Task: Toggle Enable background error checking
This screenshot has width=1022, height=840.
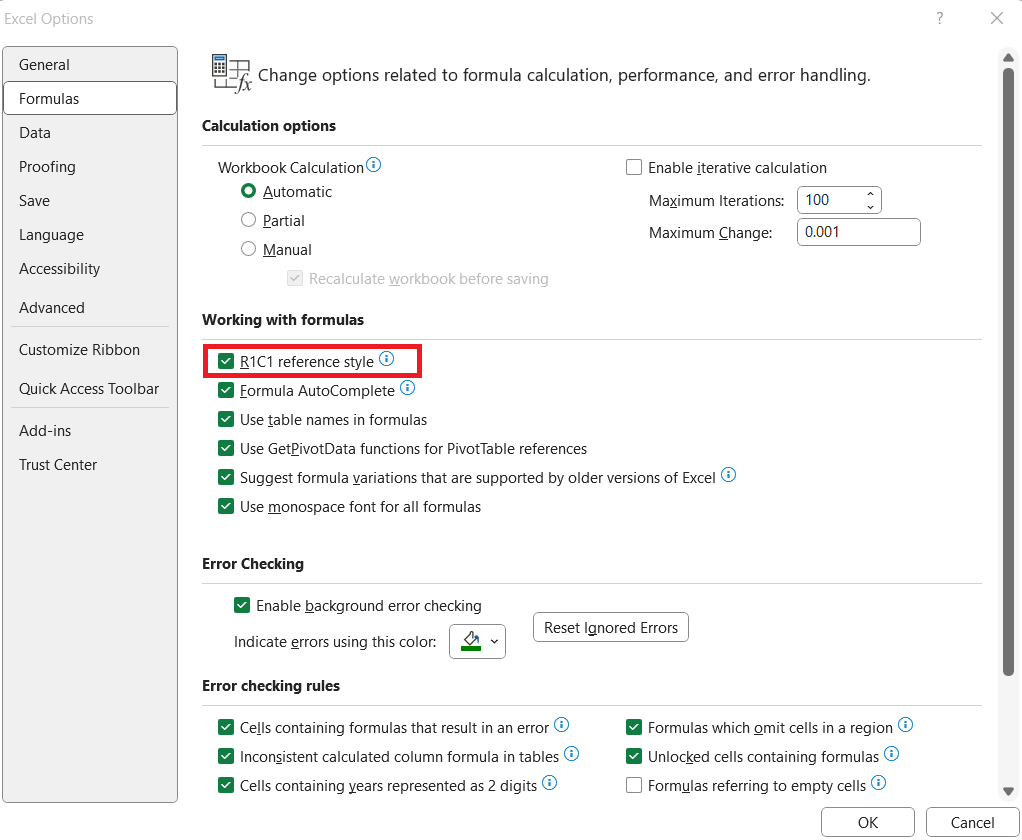Action: tap(242, 605)
